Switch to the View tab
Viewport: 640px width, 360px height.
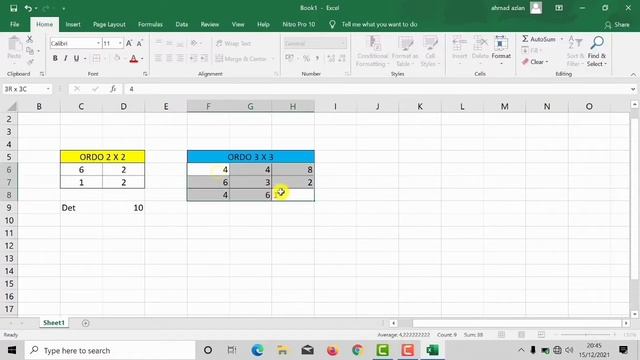point(238,24)
